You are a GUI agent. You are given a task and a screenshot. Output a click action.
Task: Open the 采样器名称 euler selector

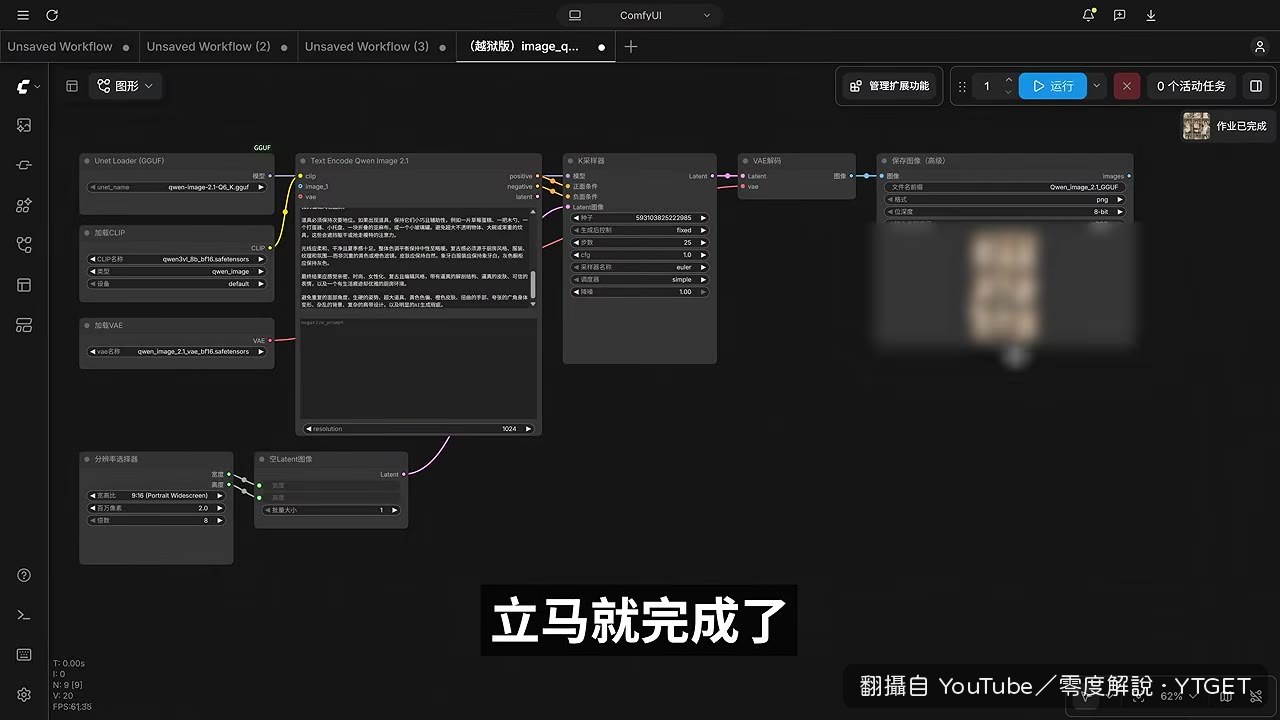pyautogui.click(x=640, y=267)
